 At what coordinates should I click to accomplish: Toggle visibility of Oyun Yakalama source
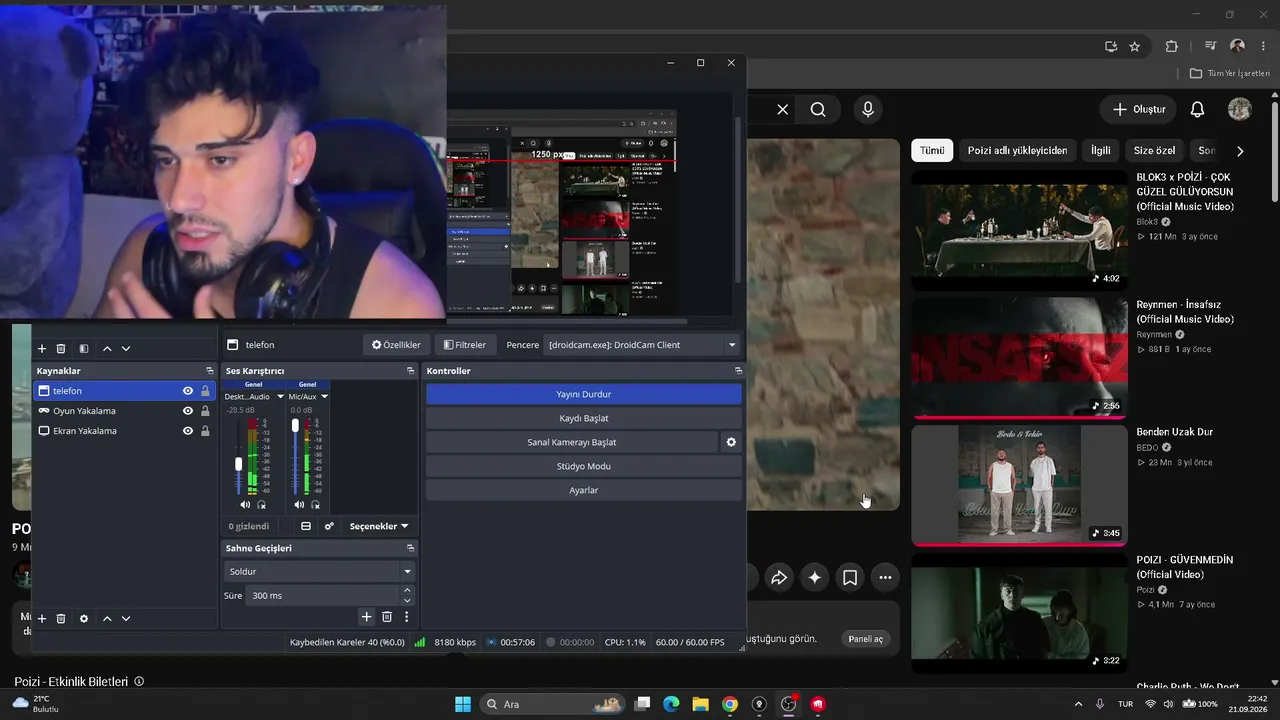[x=187, y=411]
